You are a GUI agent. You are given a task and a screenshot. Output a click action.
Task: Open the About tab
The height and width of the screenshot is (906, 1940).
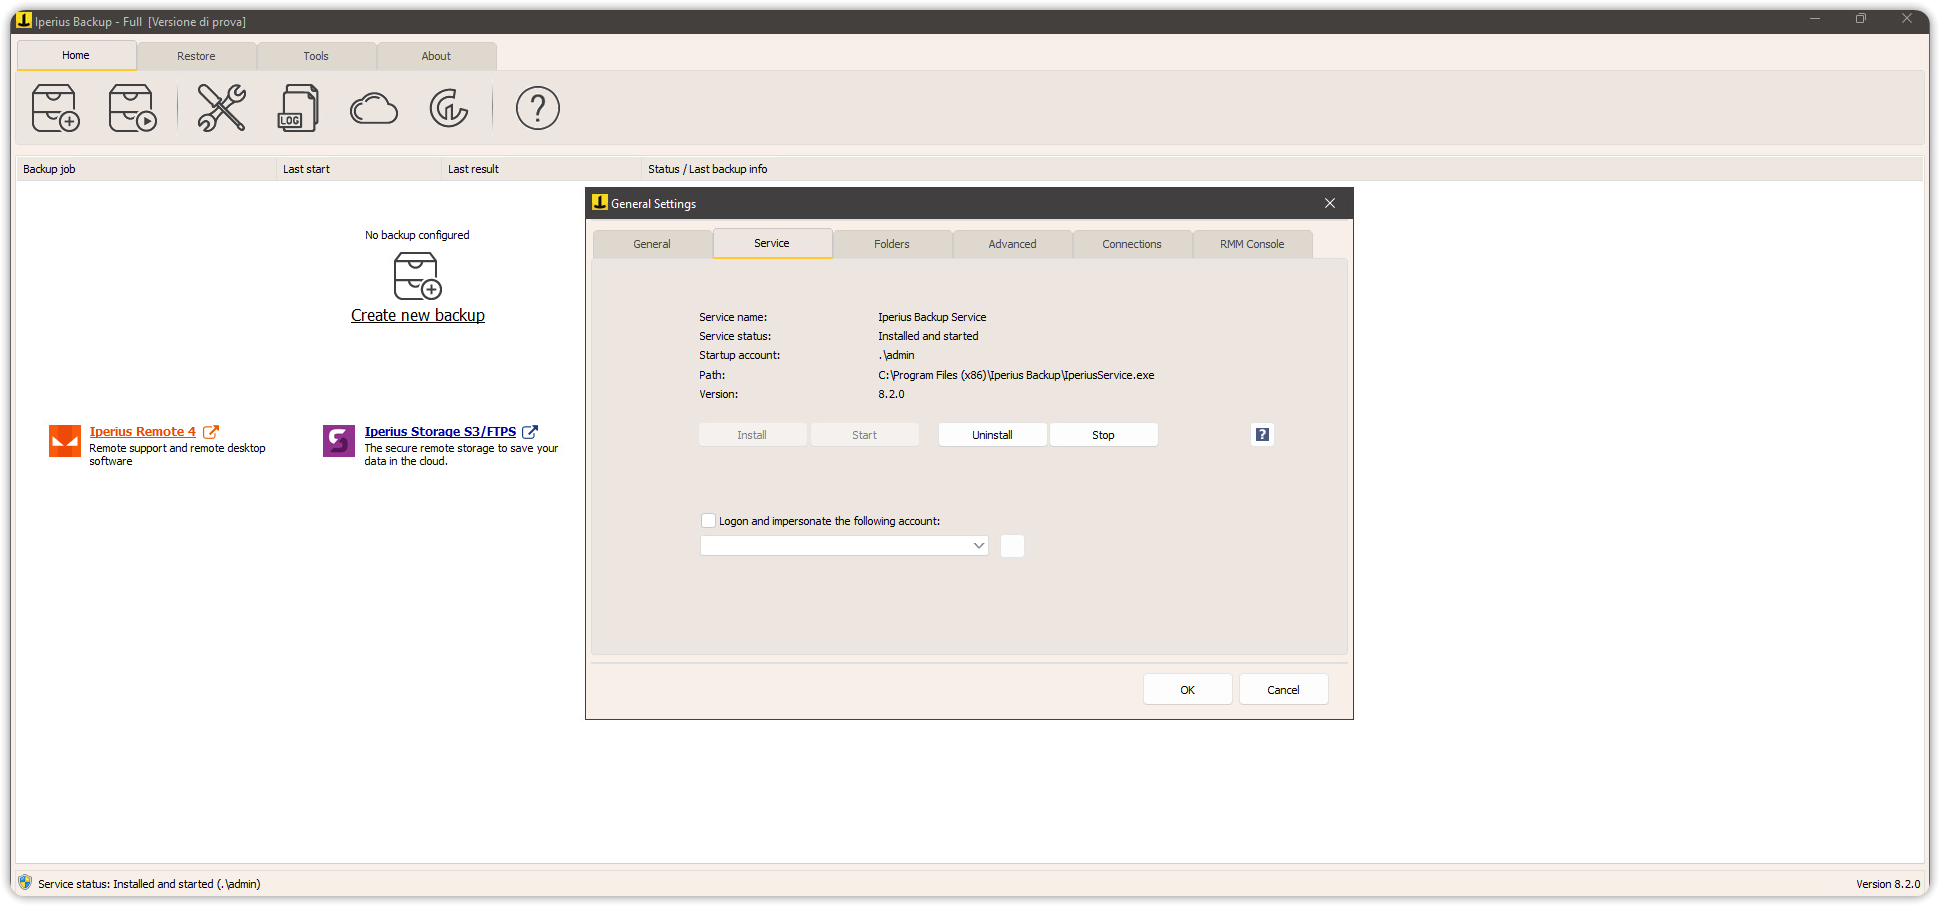[x=436, y=56]
